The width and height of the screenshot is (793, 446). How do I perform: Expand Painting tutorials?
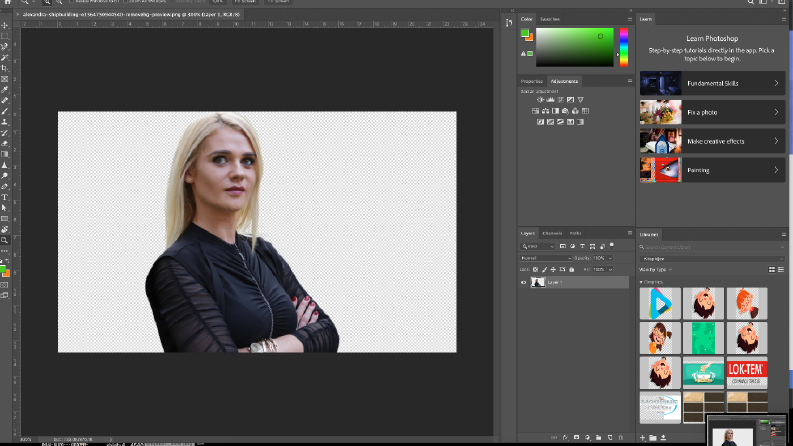pyautogui.click(x=712, y=170)
